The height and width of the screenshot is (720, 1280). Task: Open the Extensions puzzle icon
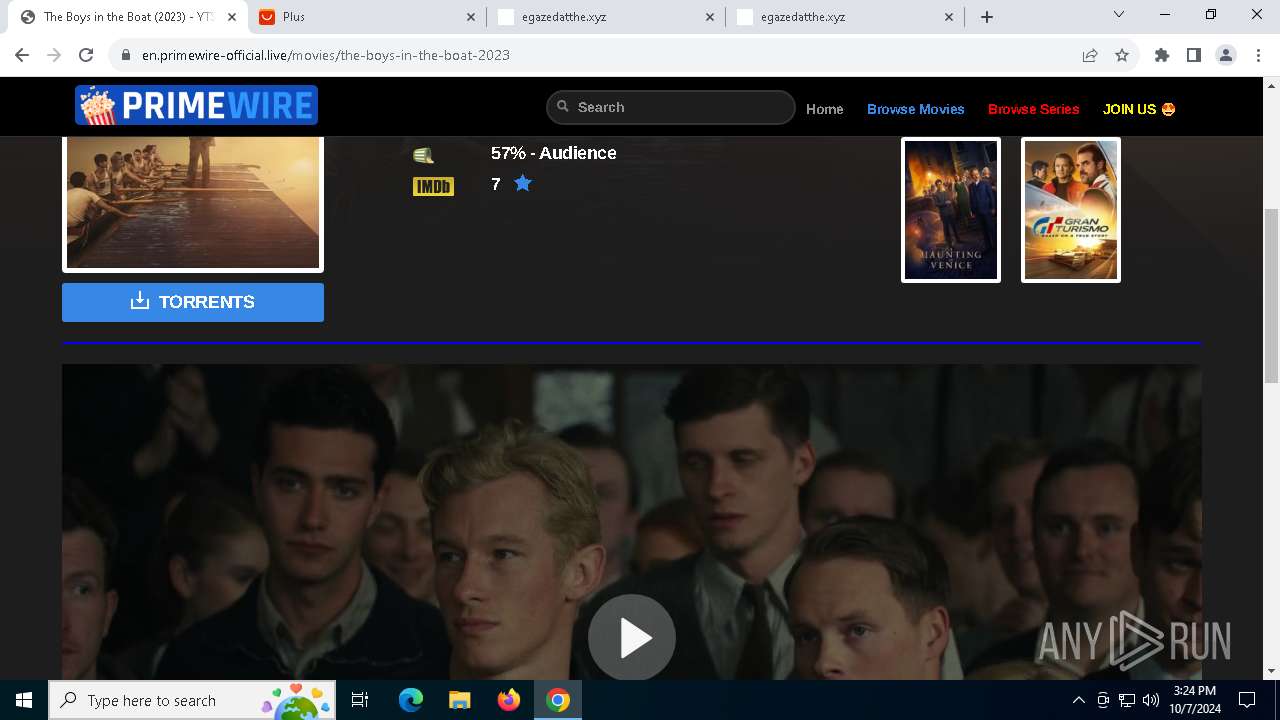tap(1162, 55)
